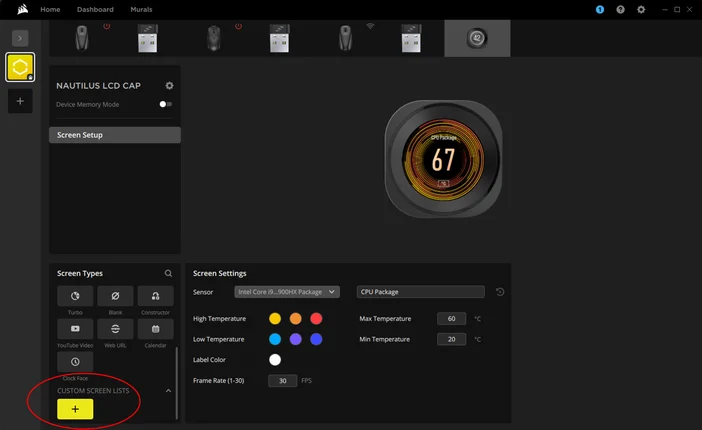Viewport: 702px width, 430px height.
Task: Expand the left sidebar with arrow
Action: click(x=20, y=37)
